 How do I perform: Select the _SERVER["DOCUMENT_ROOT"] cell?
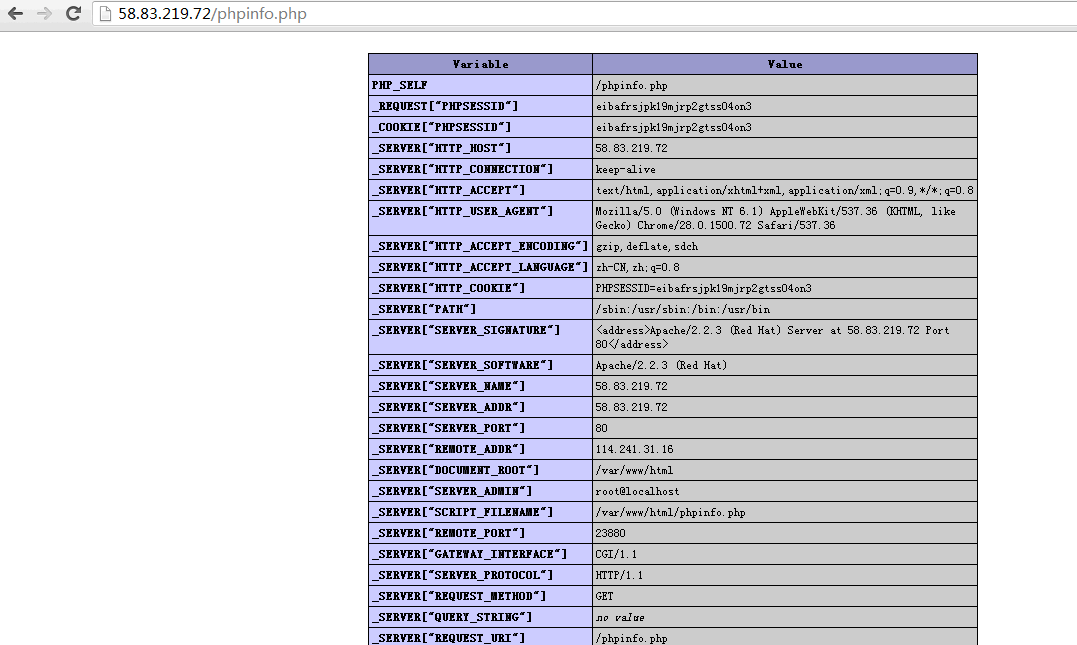tap(480, 471)
